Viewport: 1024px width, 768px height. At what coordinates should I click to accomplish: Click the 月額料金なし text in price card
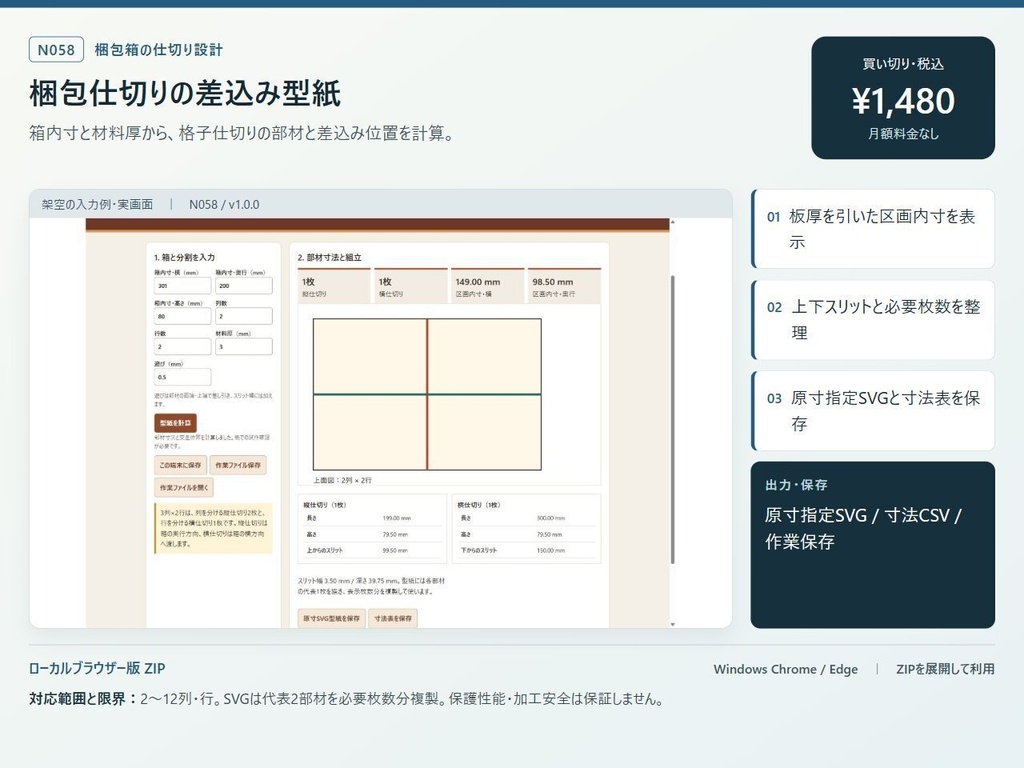[903, 133]
